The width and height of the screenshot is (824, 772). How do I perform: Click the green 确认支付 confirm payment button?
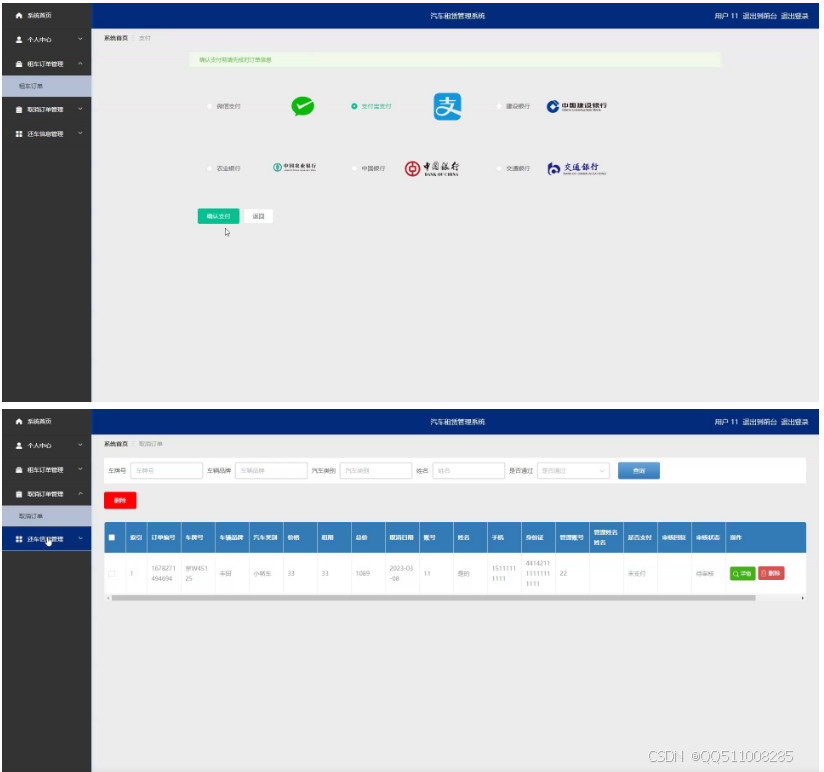[x=218, y=216]
